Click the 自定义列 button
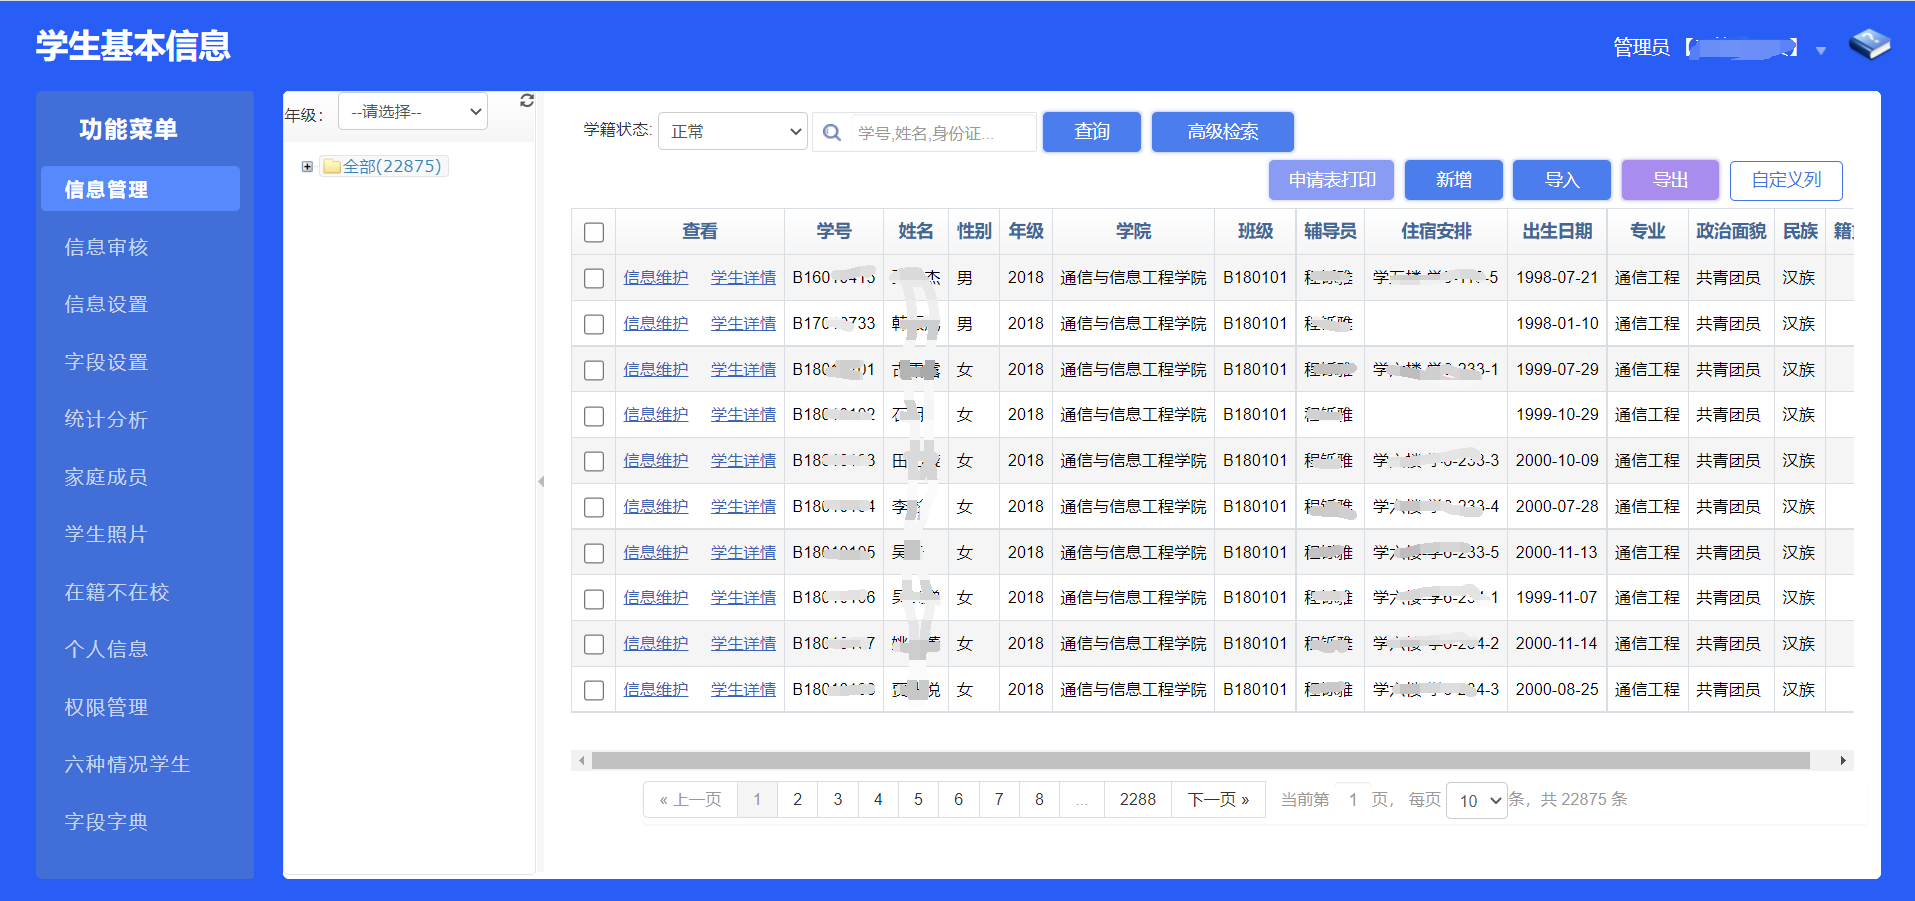 (x=1786, y=180)
